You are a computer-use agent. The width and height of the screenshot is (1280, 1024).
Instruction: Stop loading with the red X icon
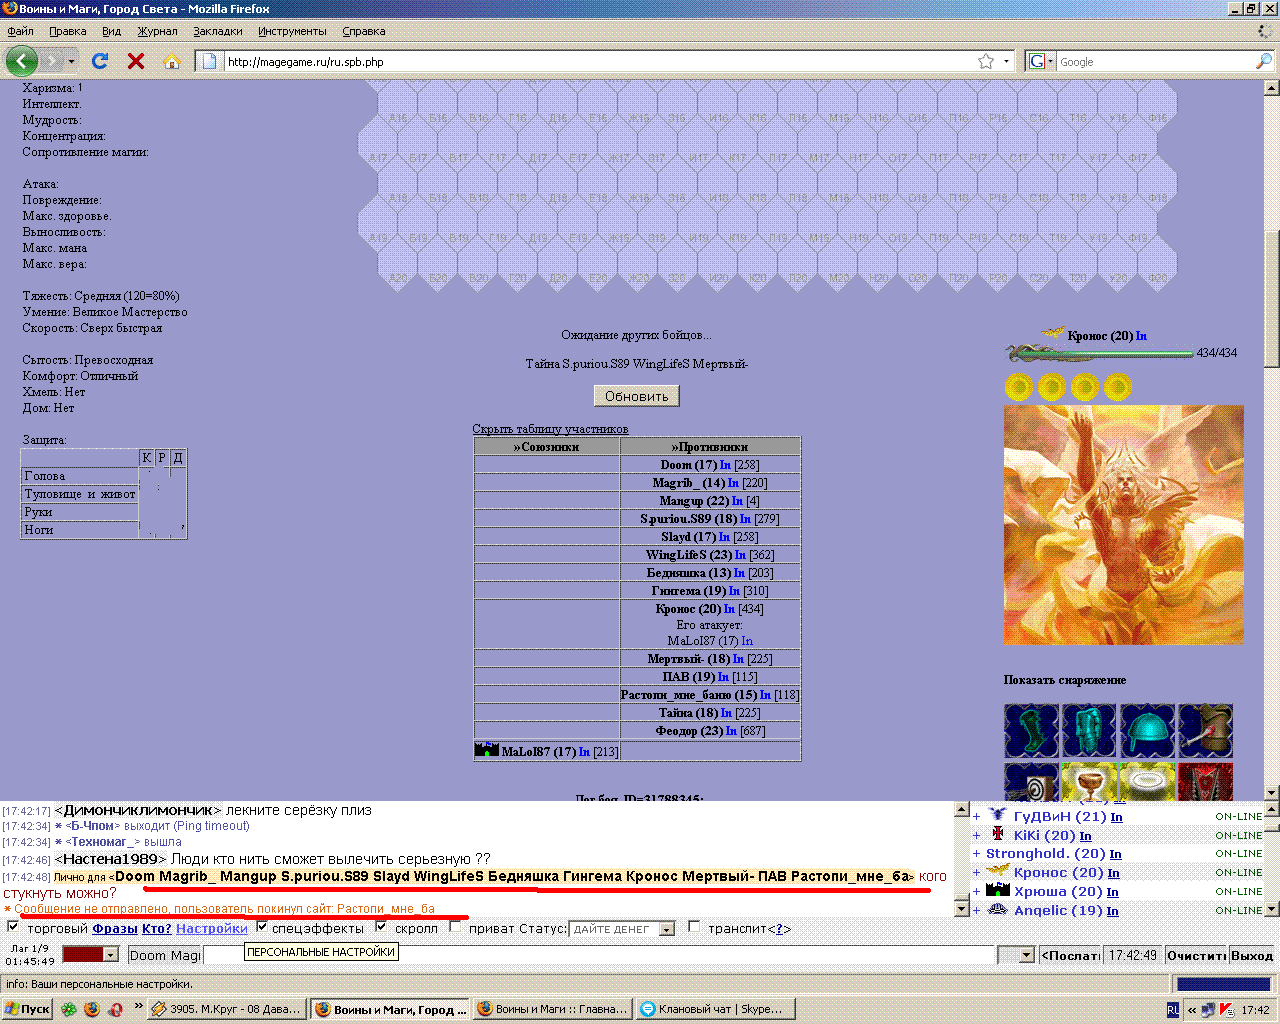136,61
